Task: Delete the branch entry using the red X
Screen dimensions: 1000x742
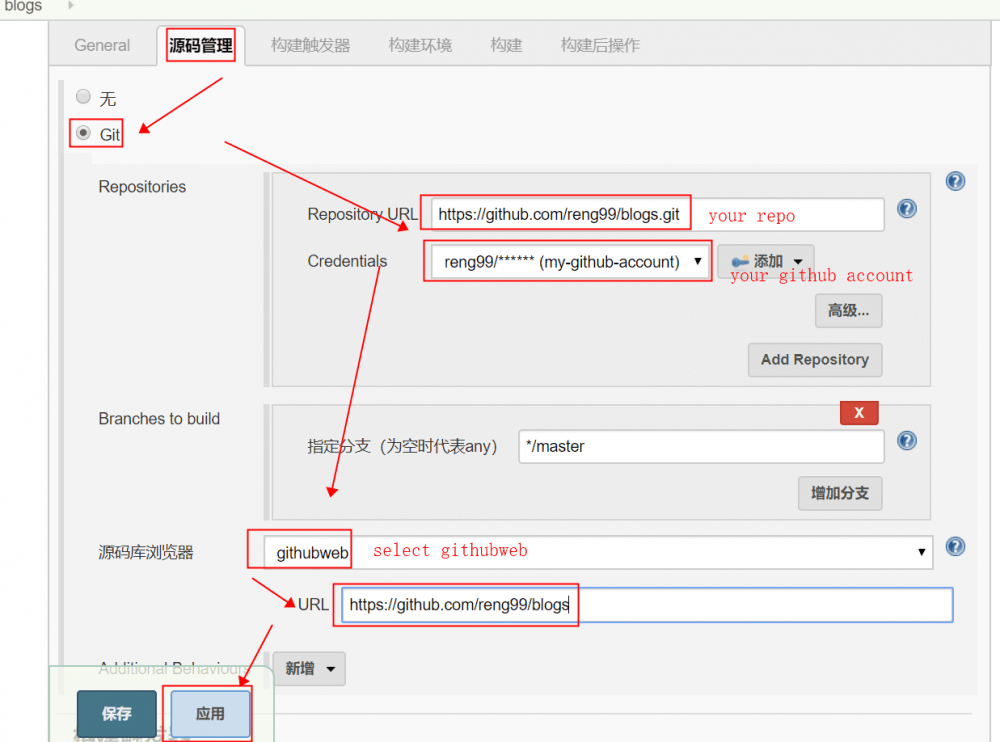Action: (x=859, y=411)
